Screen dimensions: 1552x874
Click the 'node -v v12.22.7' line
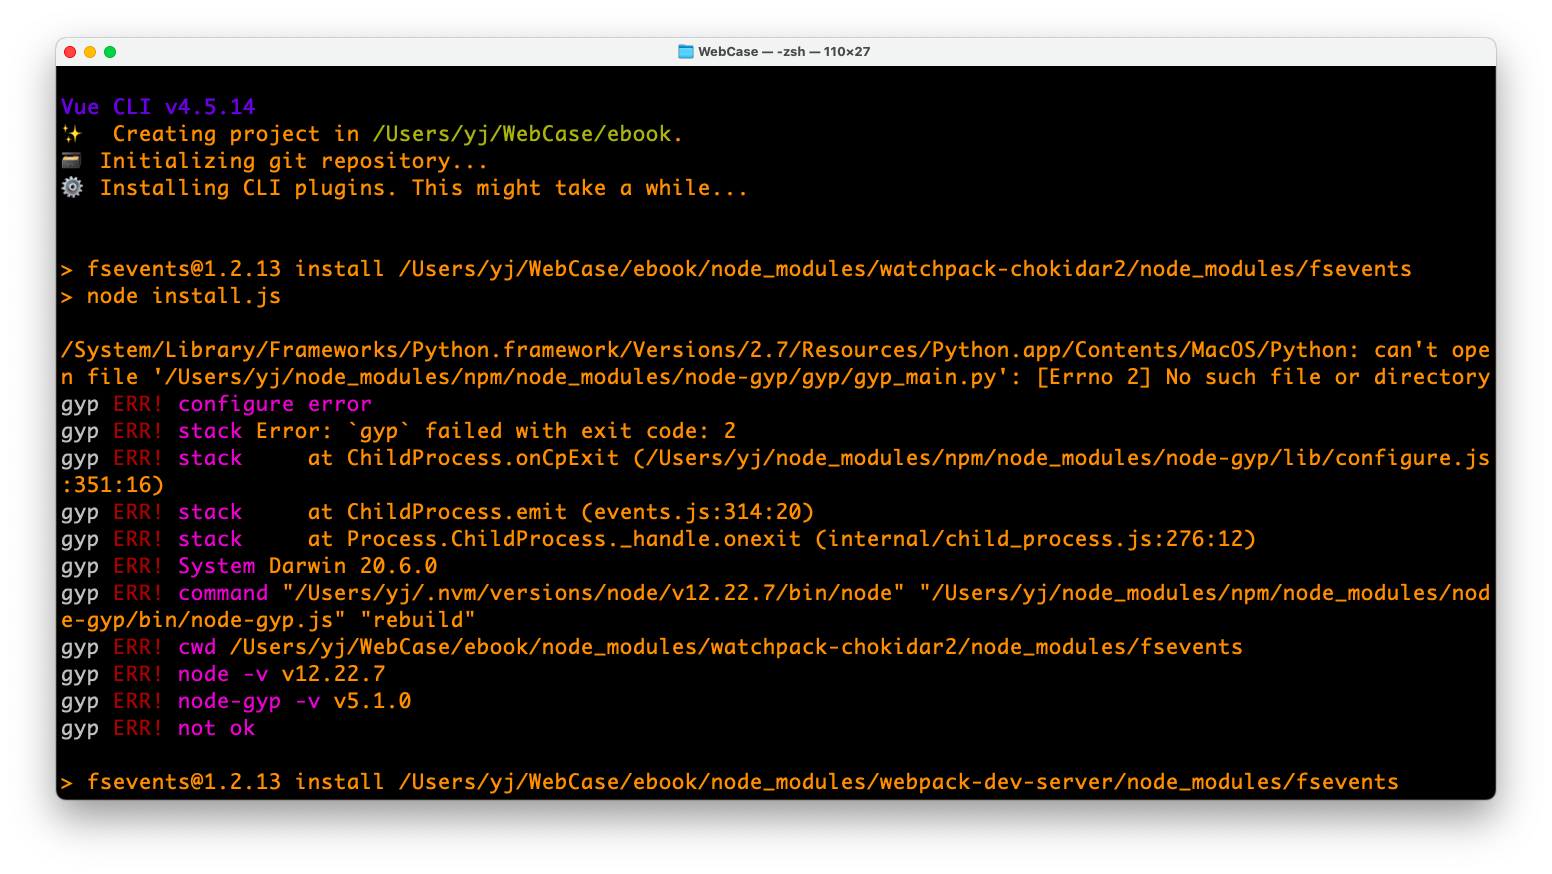(223, 674)
